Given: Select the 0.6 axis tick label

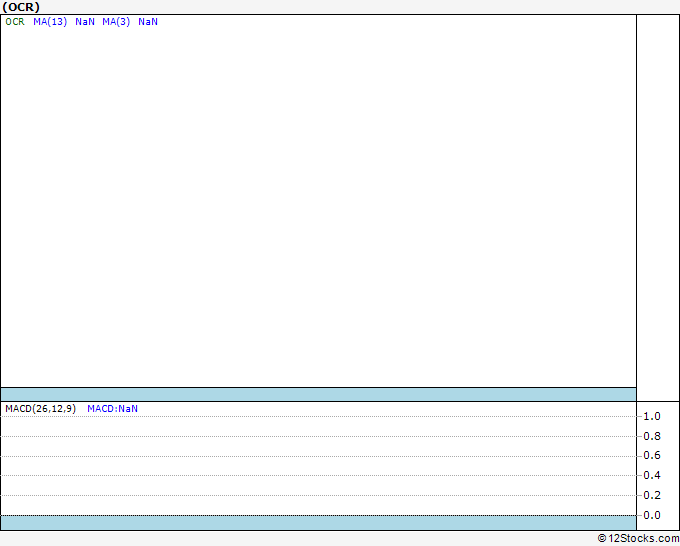Looking at the screenshot, I should point(652,456).
